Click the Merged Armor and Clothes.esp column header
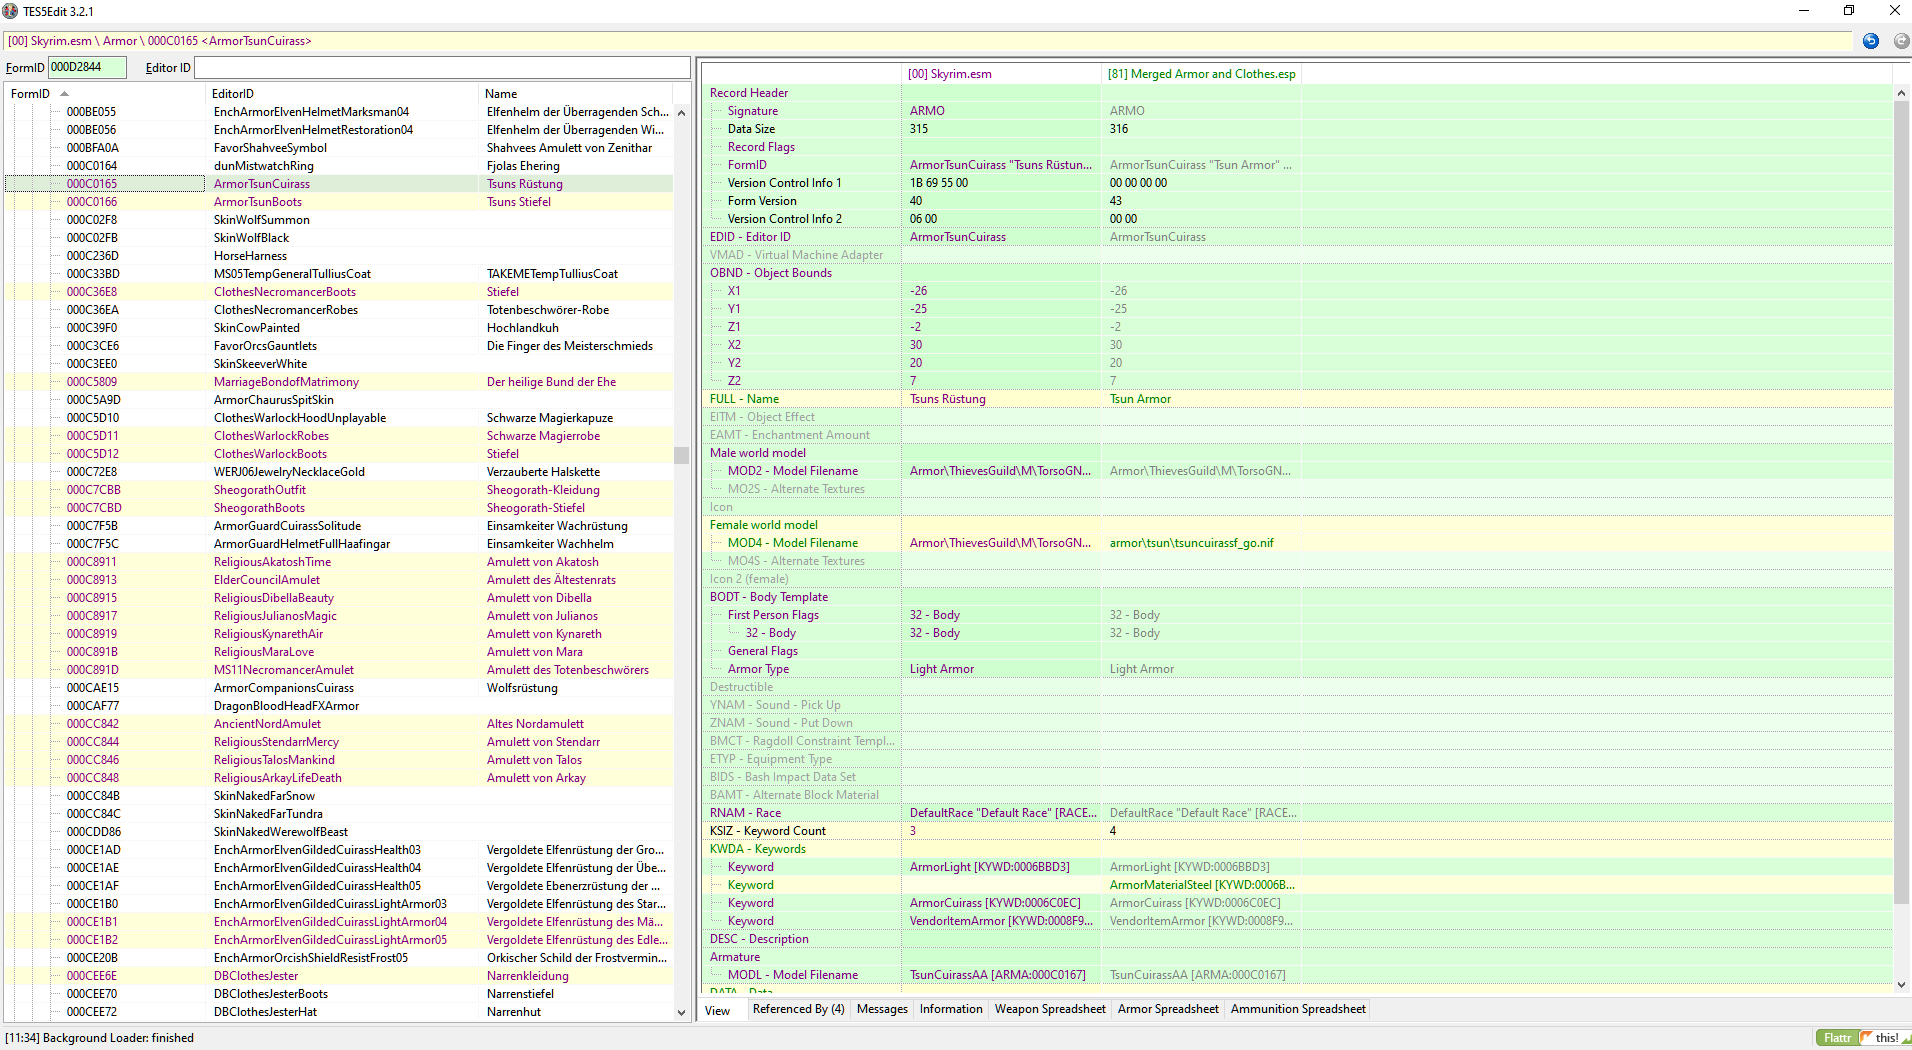 coord(1201,74)
